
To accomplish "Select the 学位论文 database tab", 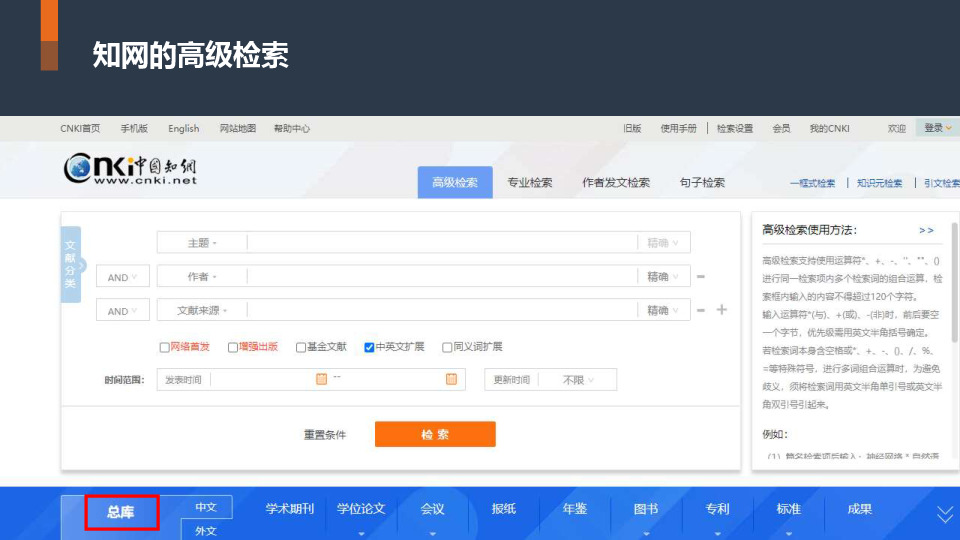I will (x=361, y=509).
